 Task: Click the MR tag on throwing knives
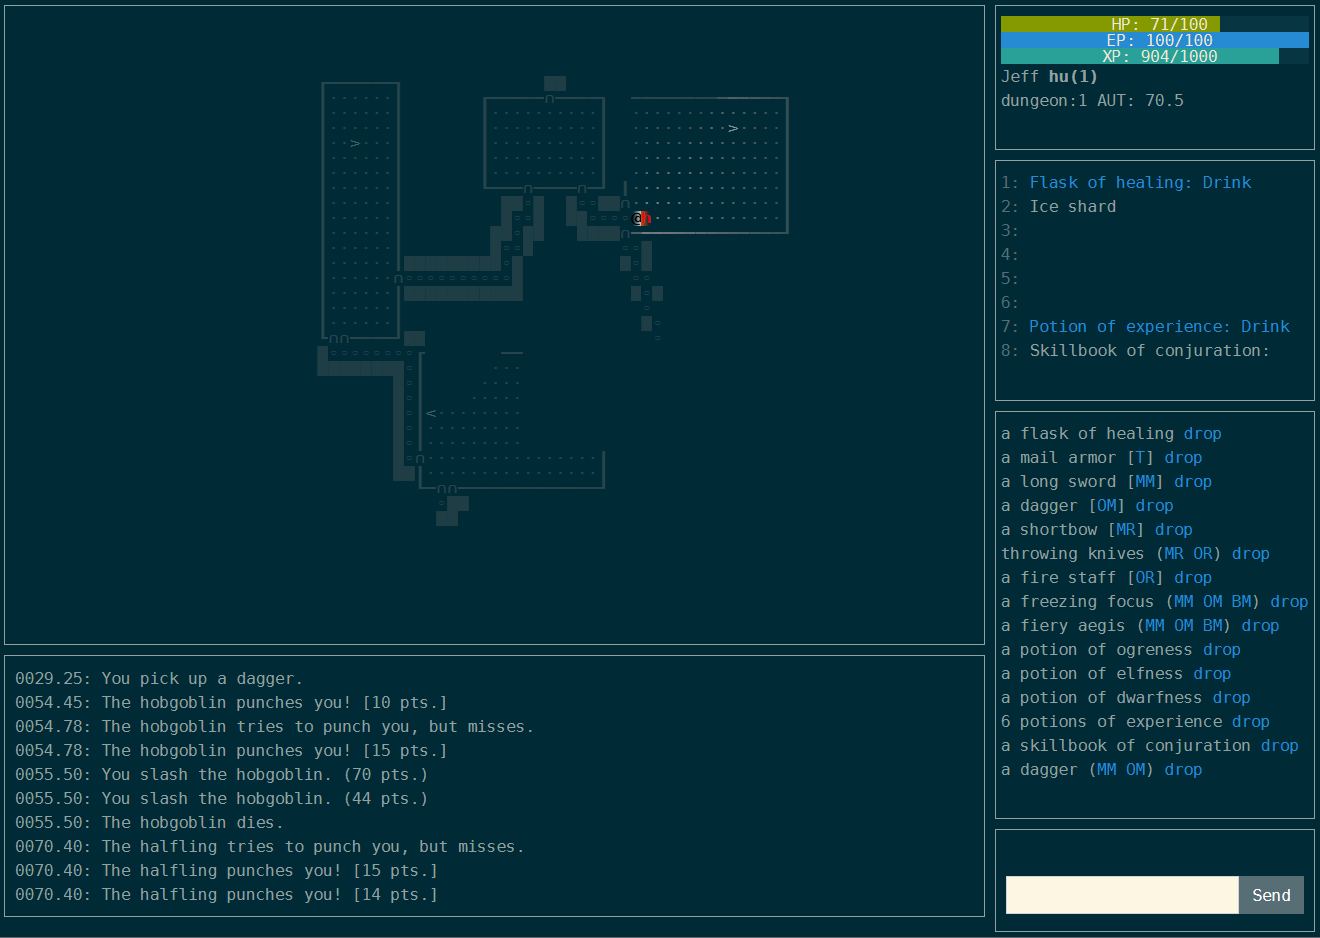(1174, 553)
